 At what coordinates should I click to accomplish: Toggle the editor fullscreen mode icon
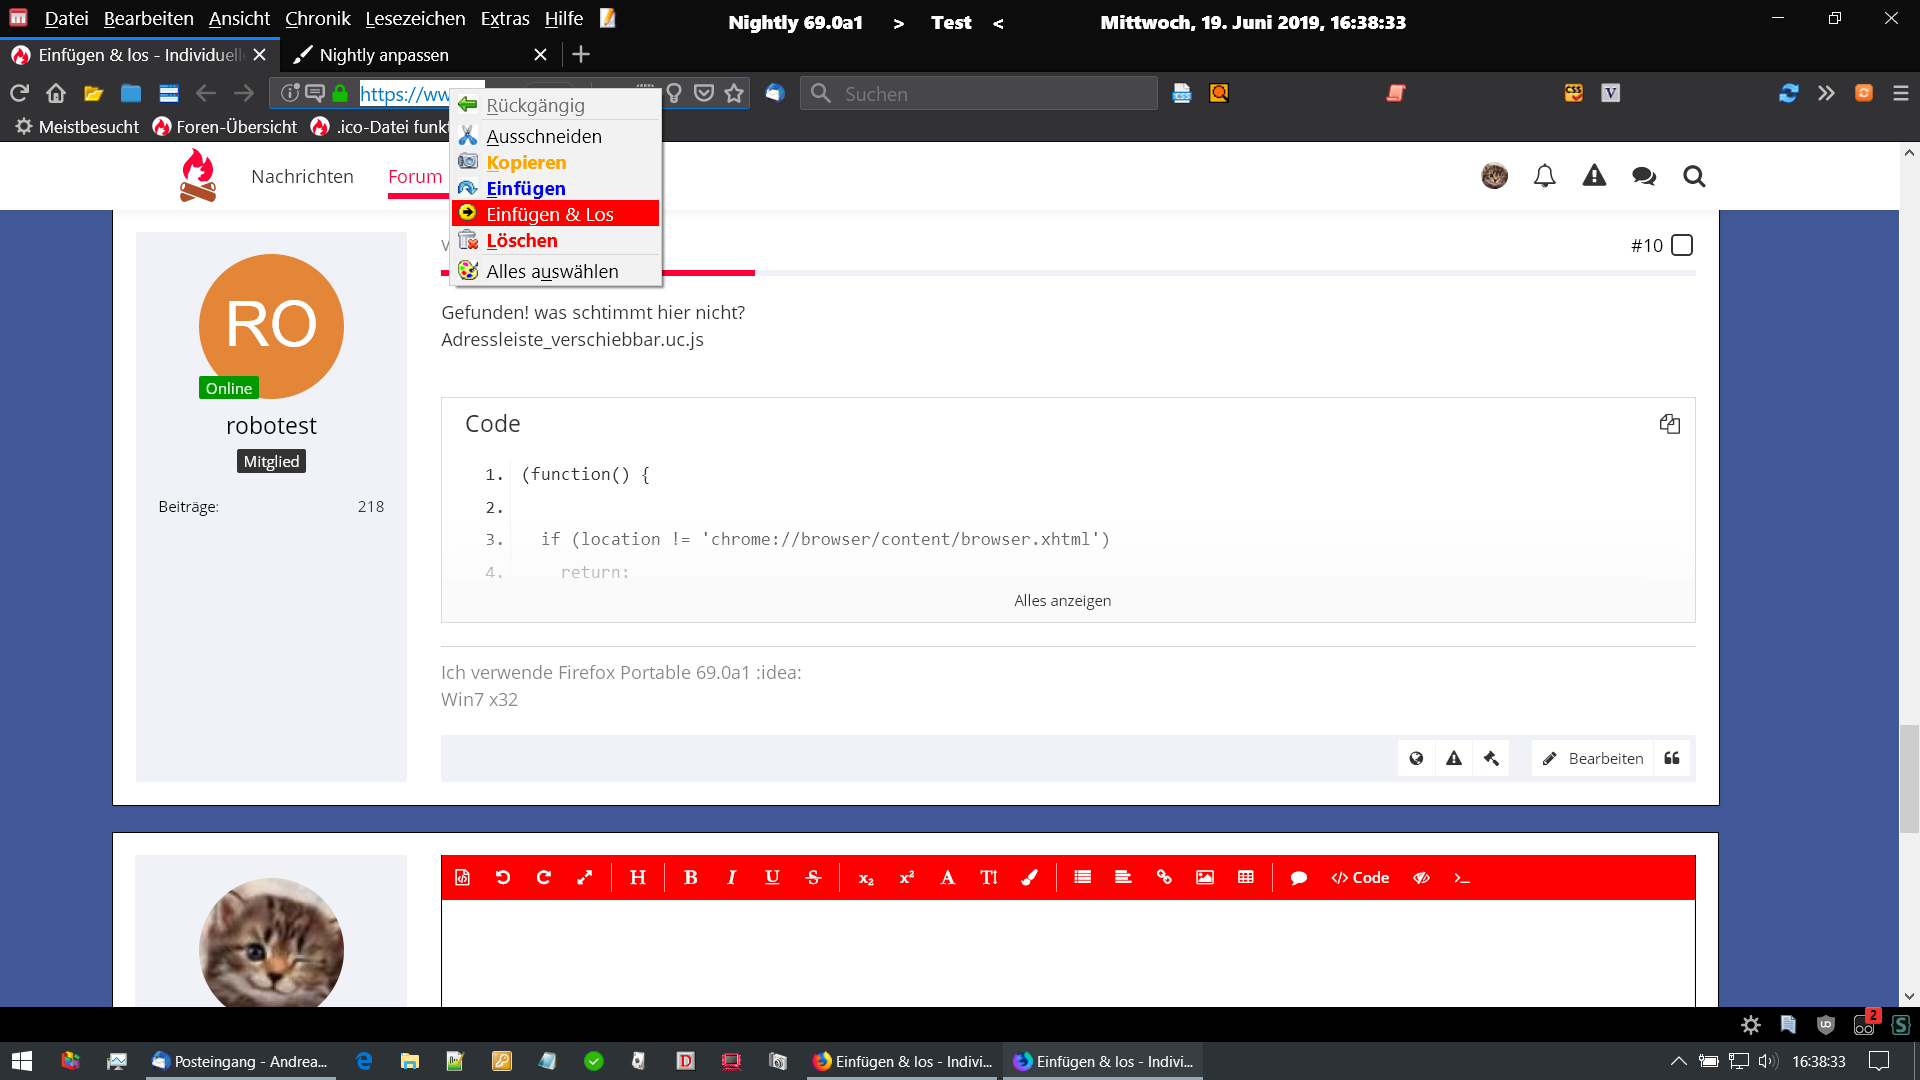coord(585,877)
